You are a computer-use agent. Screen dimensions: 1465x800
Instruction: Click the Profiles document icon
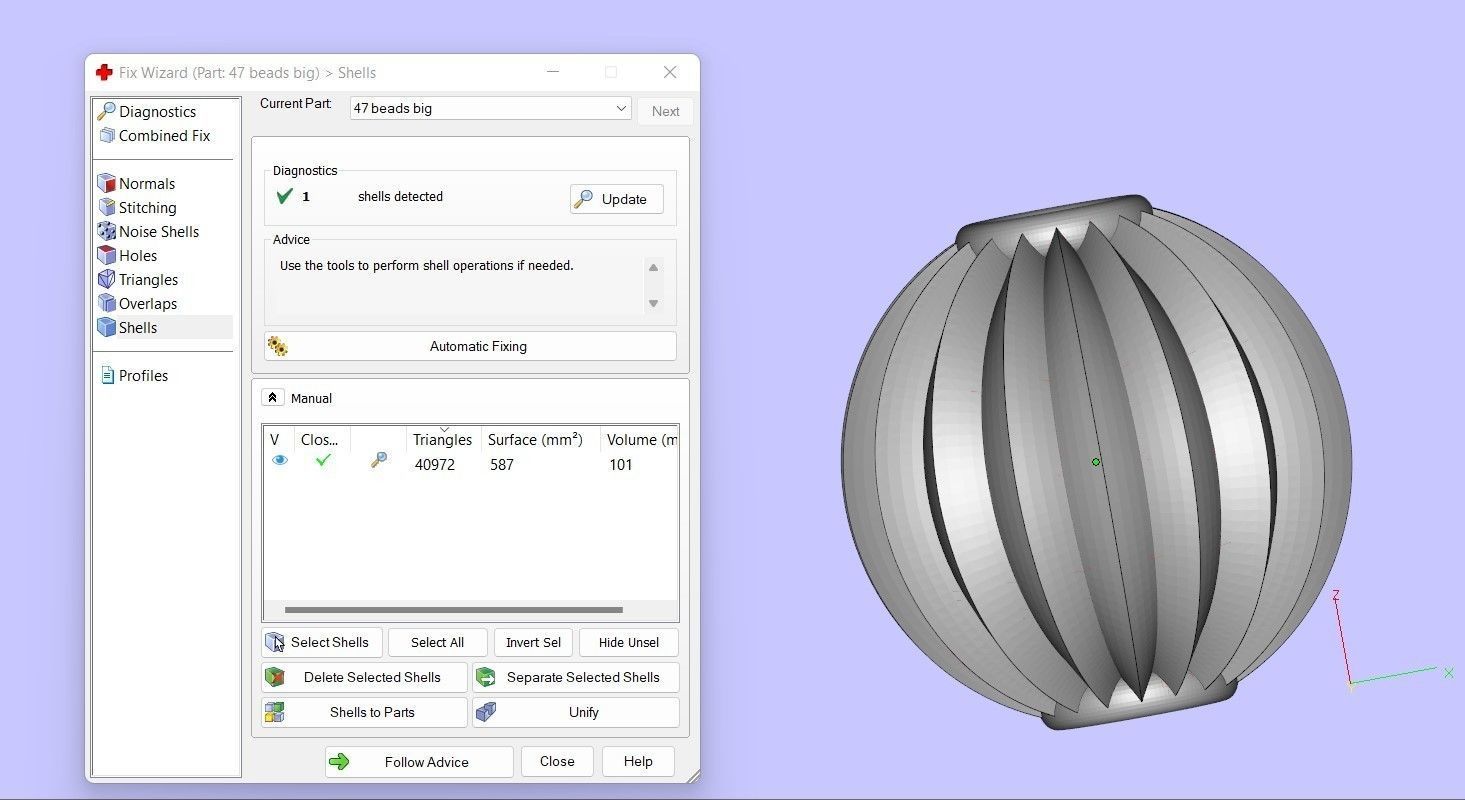[x=107, y=375]
